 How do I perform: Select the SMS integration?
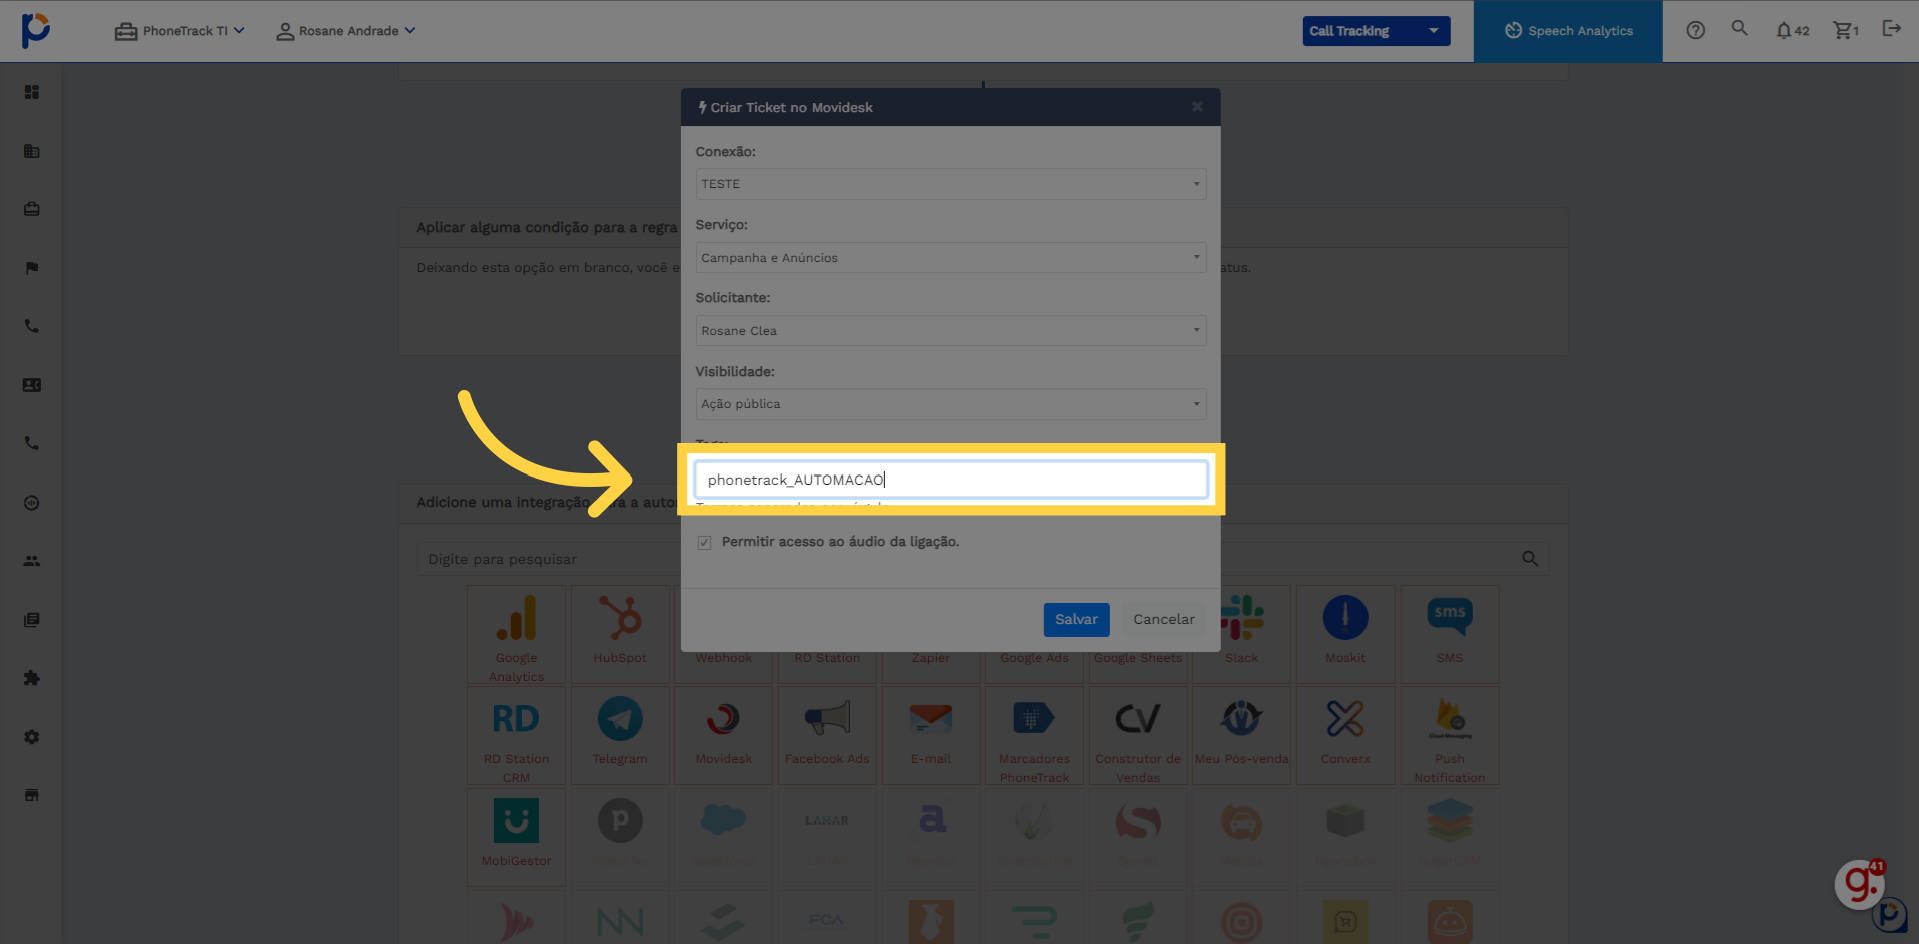click(x=1450, y=635)
